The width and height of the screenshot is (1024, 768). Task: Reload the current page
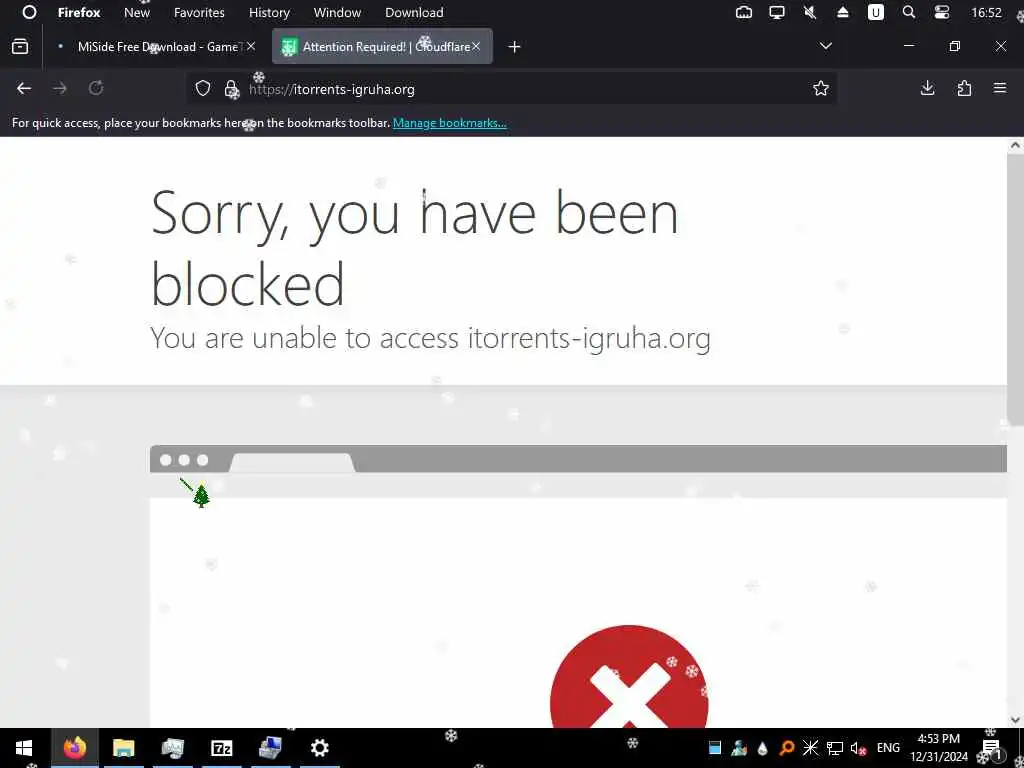pyautogui.click(x=96, y=88)
